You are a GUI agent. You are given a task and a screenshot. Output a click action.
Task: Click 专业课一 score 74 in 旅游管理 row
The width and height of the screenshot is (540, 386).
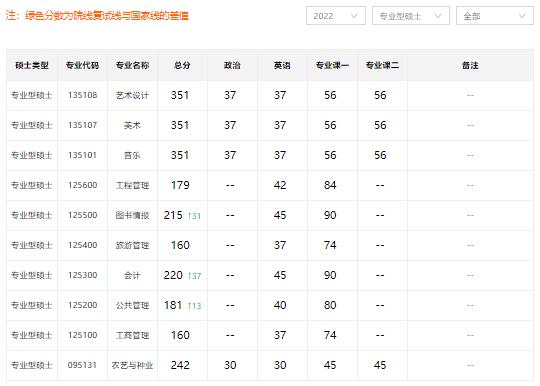tap(330, 245)
